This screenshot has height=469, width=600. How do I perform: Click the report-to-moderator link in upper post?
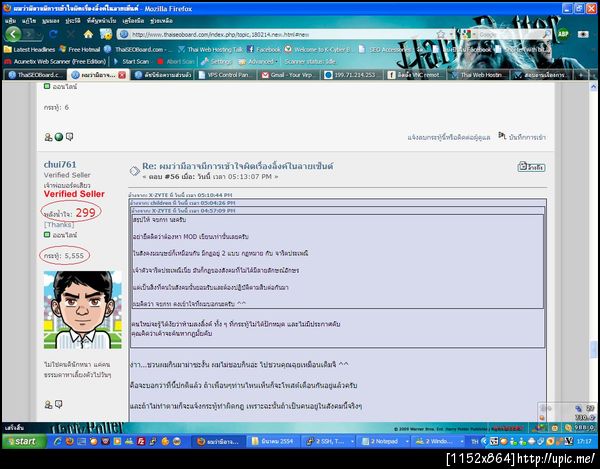tap(448, 137)
